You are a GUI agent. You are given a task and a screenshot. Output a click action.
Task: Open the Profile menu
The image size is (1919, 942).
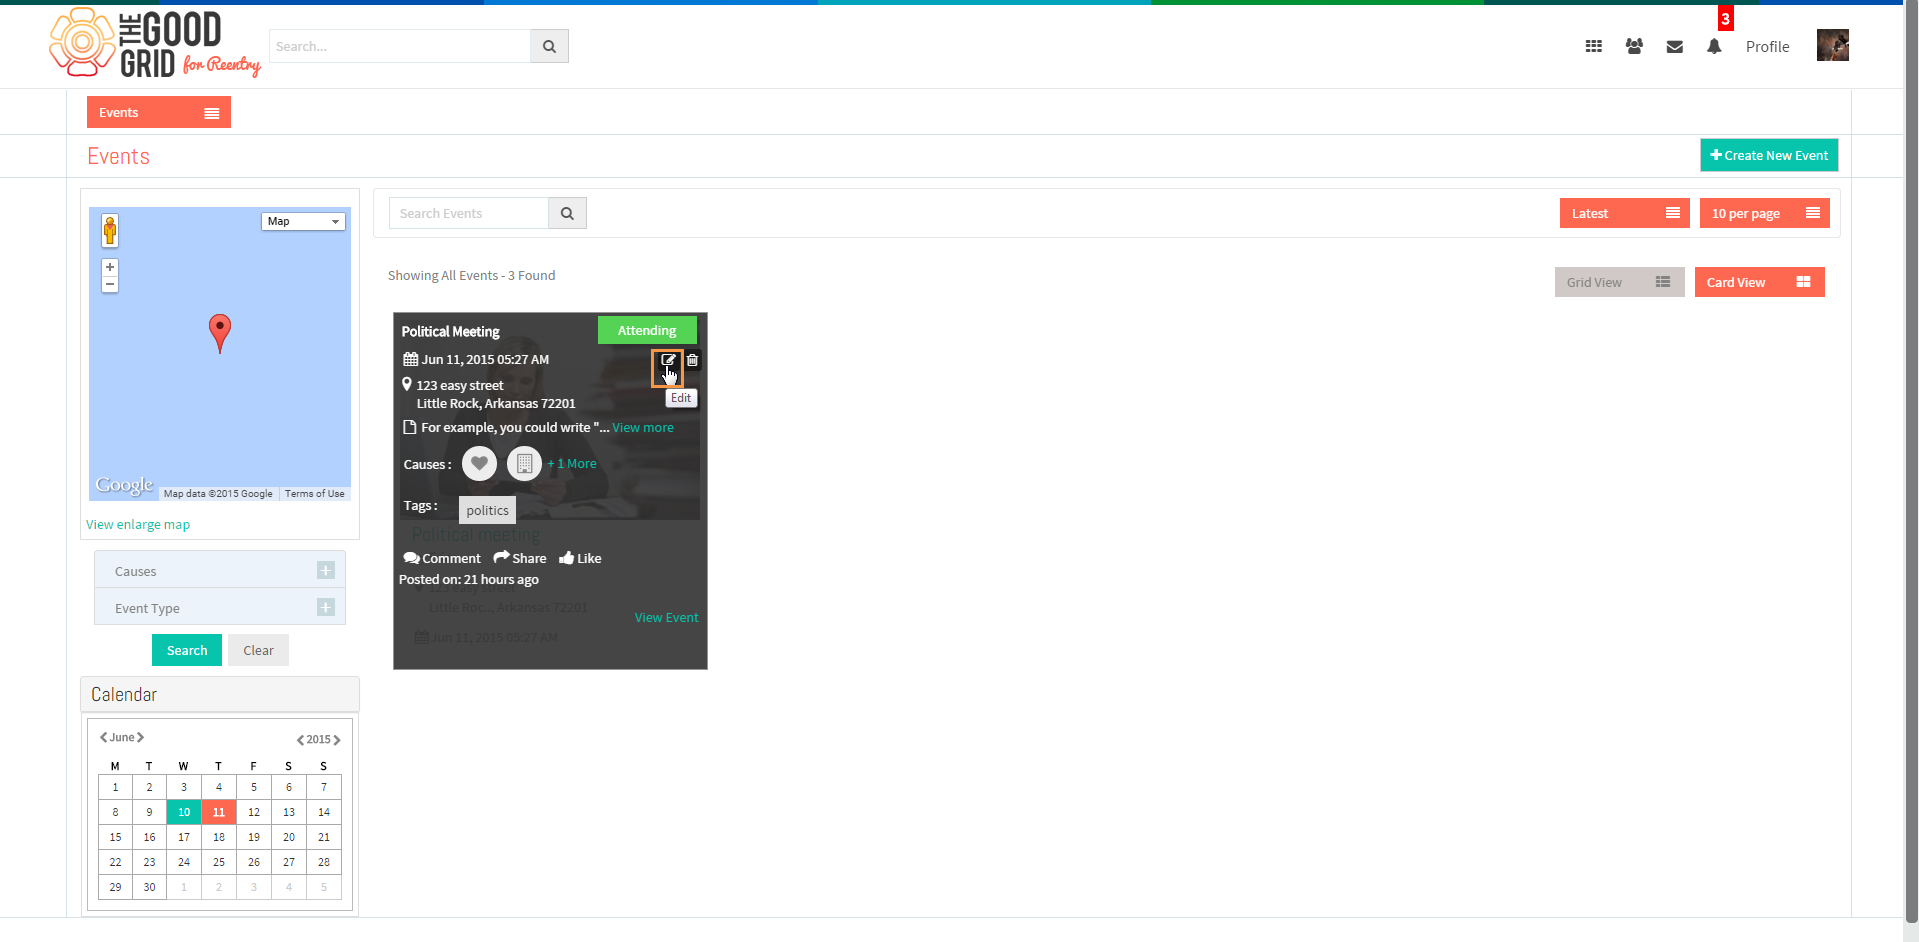click(1767, 46)
